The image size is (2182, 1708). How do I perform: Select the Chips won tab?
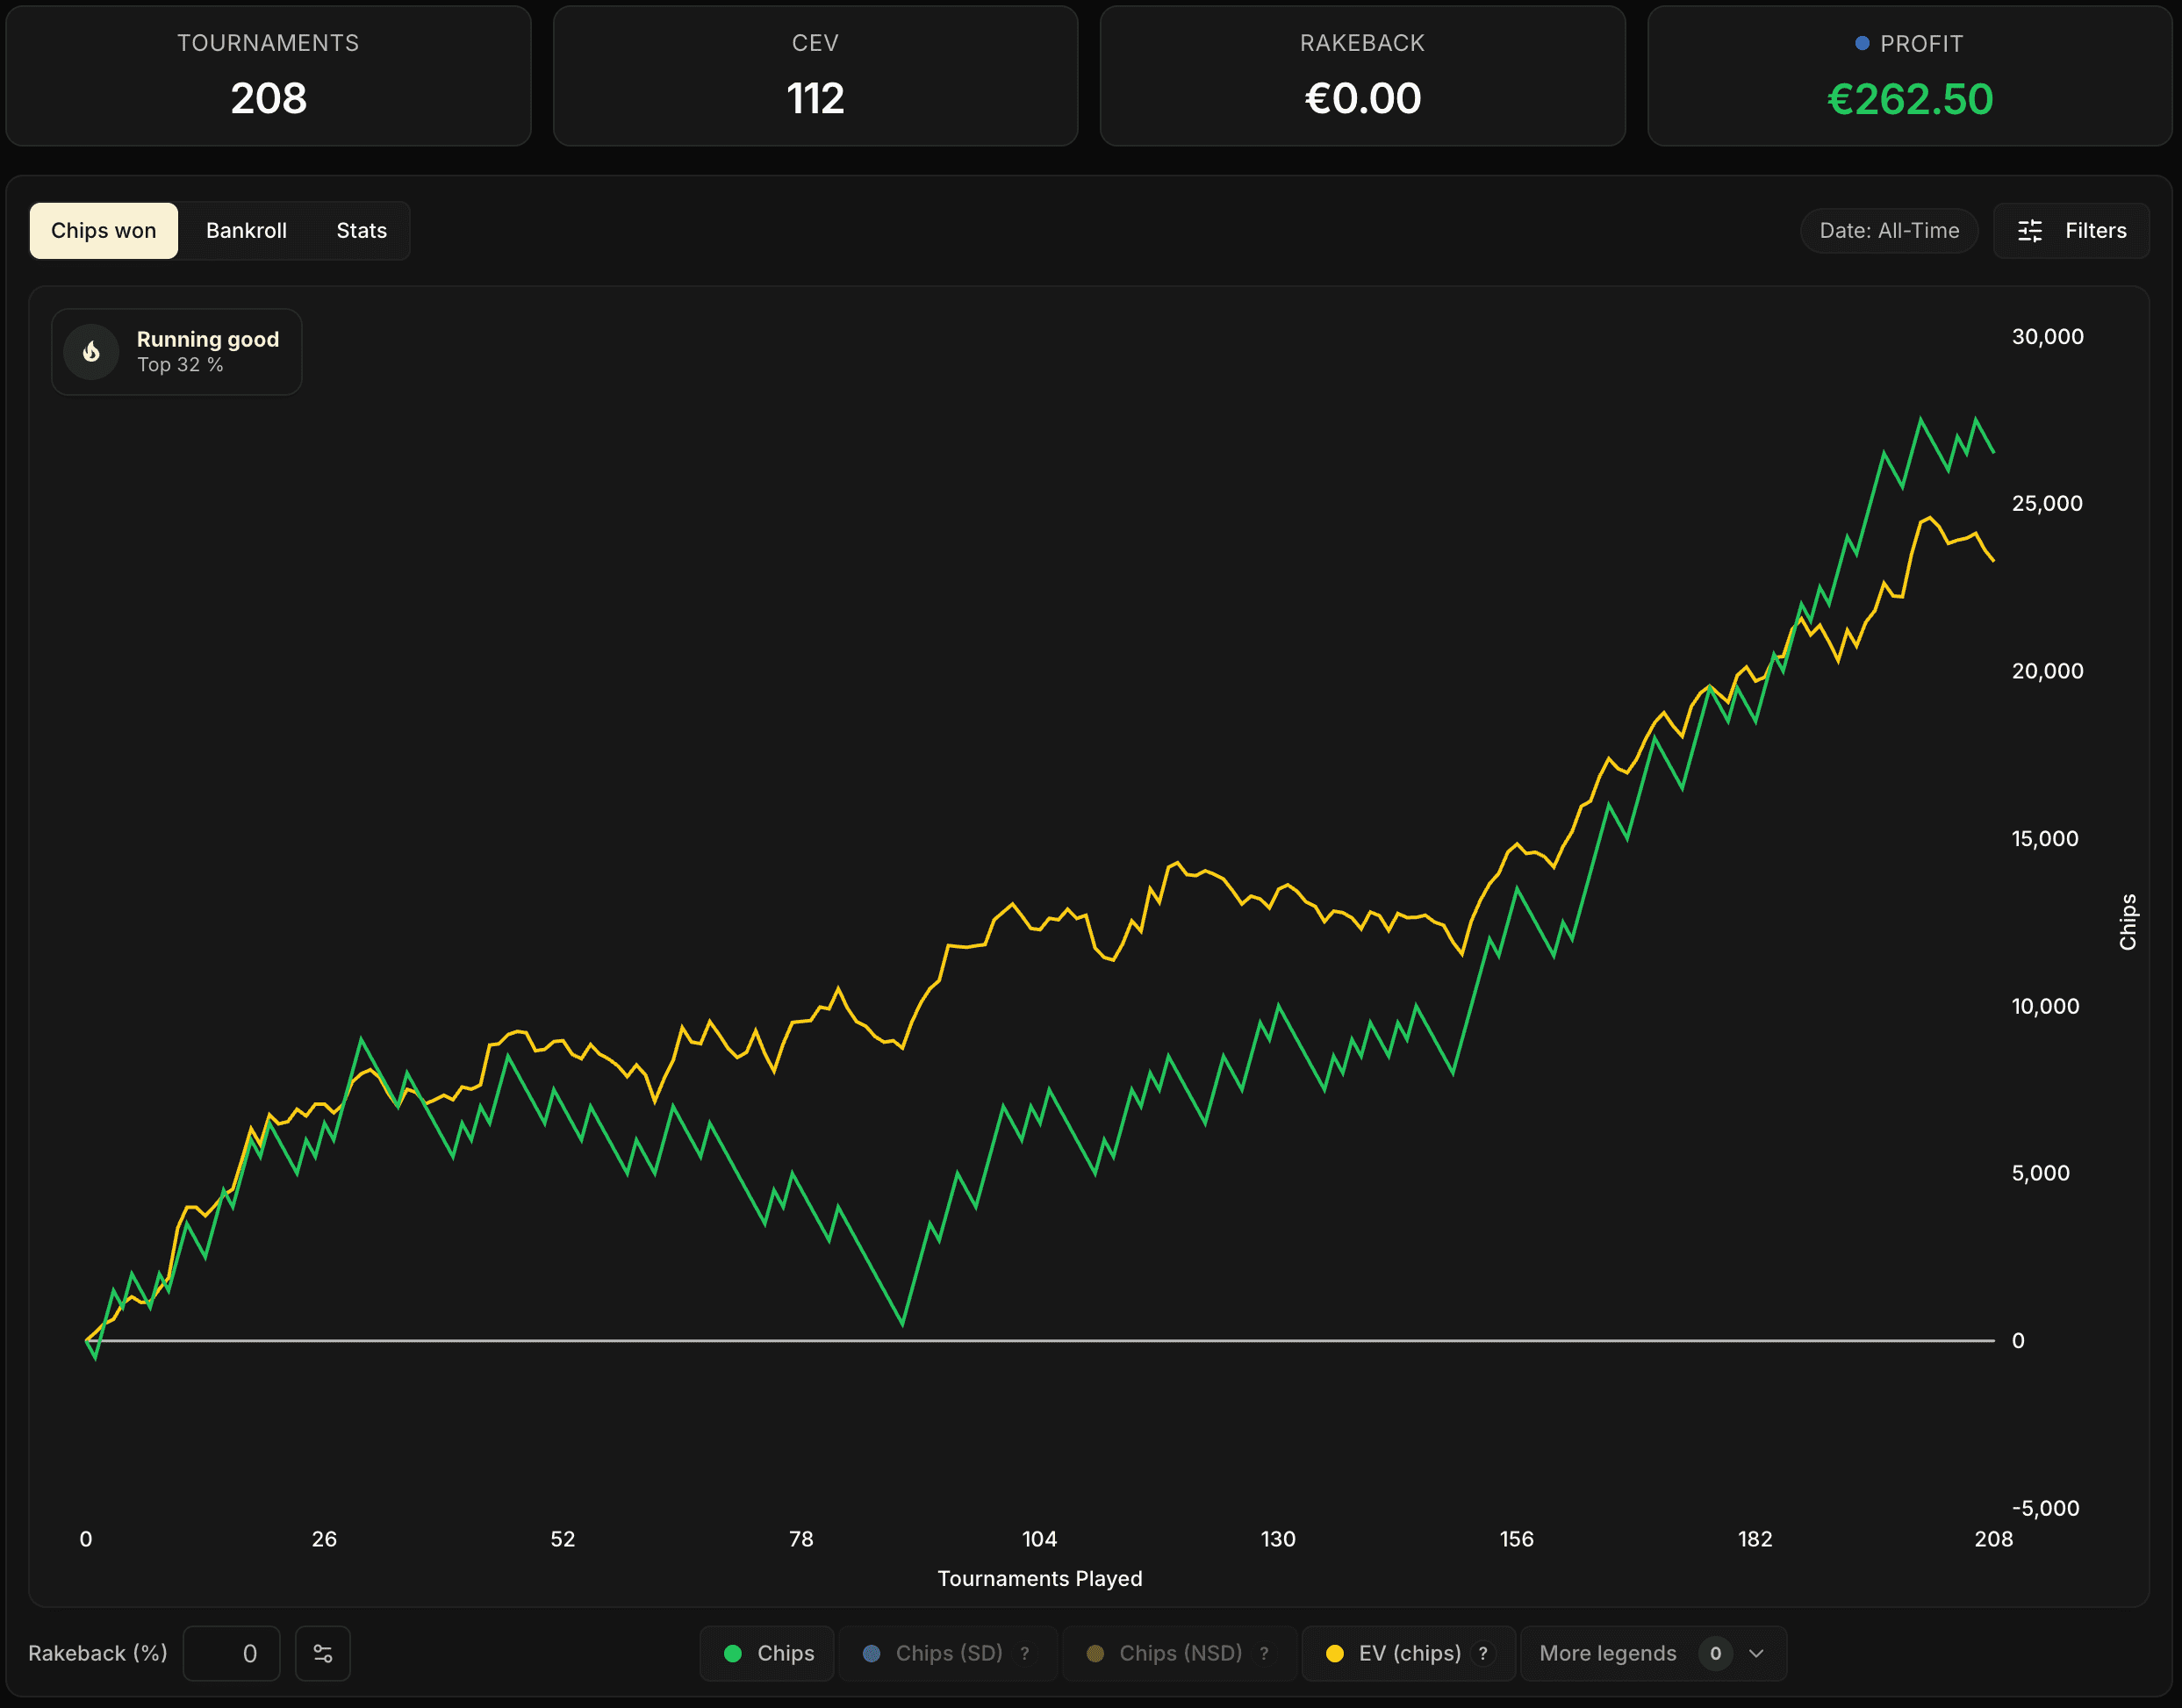point(104,231)
